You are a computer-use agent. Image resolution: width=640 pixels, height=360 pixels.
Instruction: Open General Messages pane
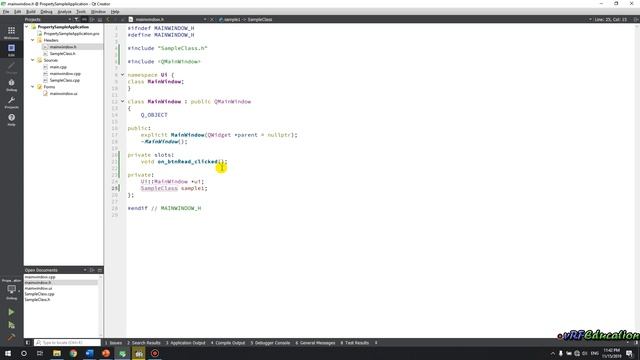click(x=315, y=343)
